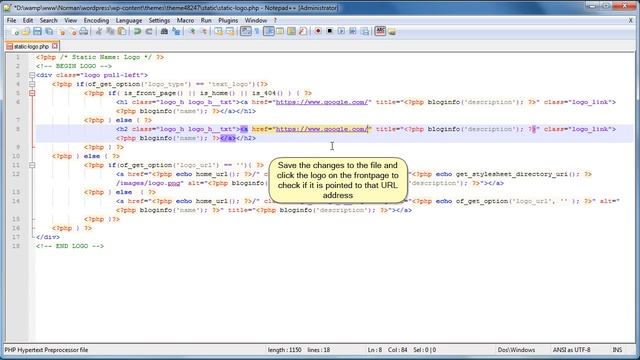The width and height of the screenshot is (640, 360).
Task: Click the Redo toolbar icon
Action: 149,31
